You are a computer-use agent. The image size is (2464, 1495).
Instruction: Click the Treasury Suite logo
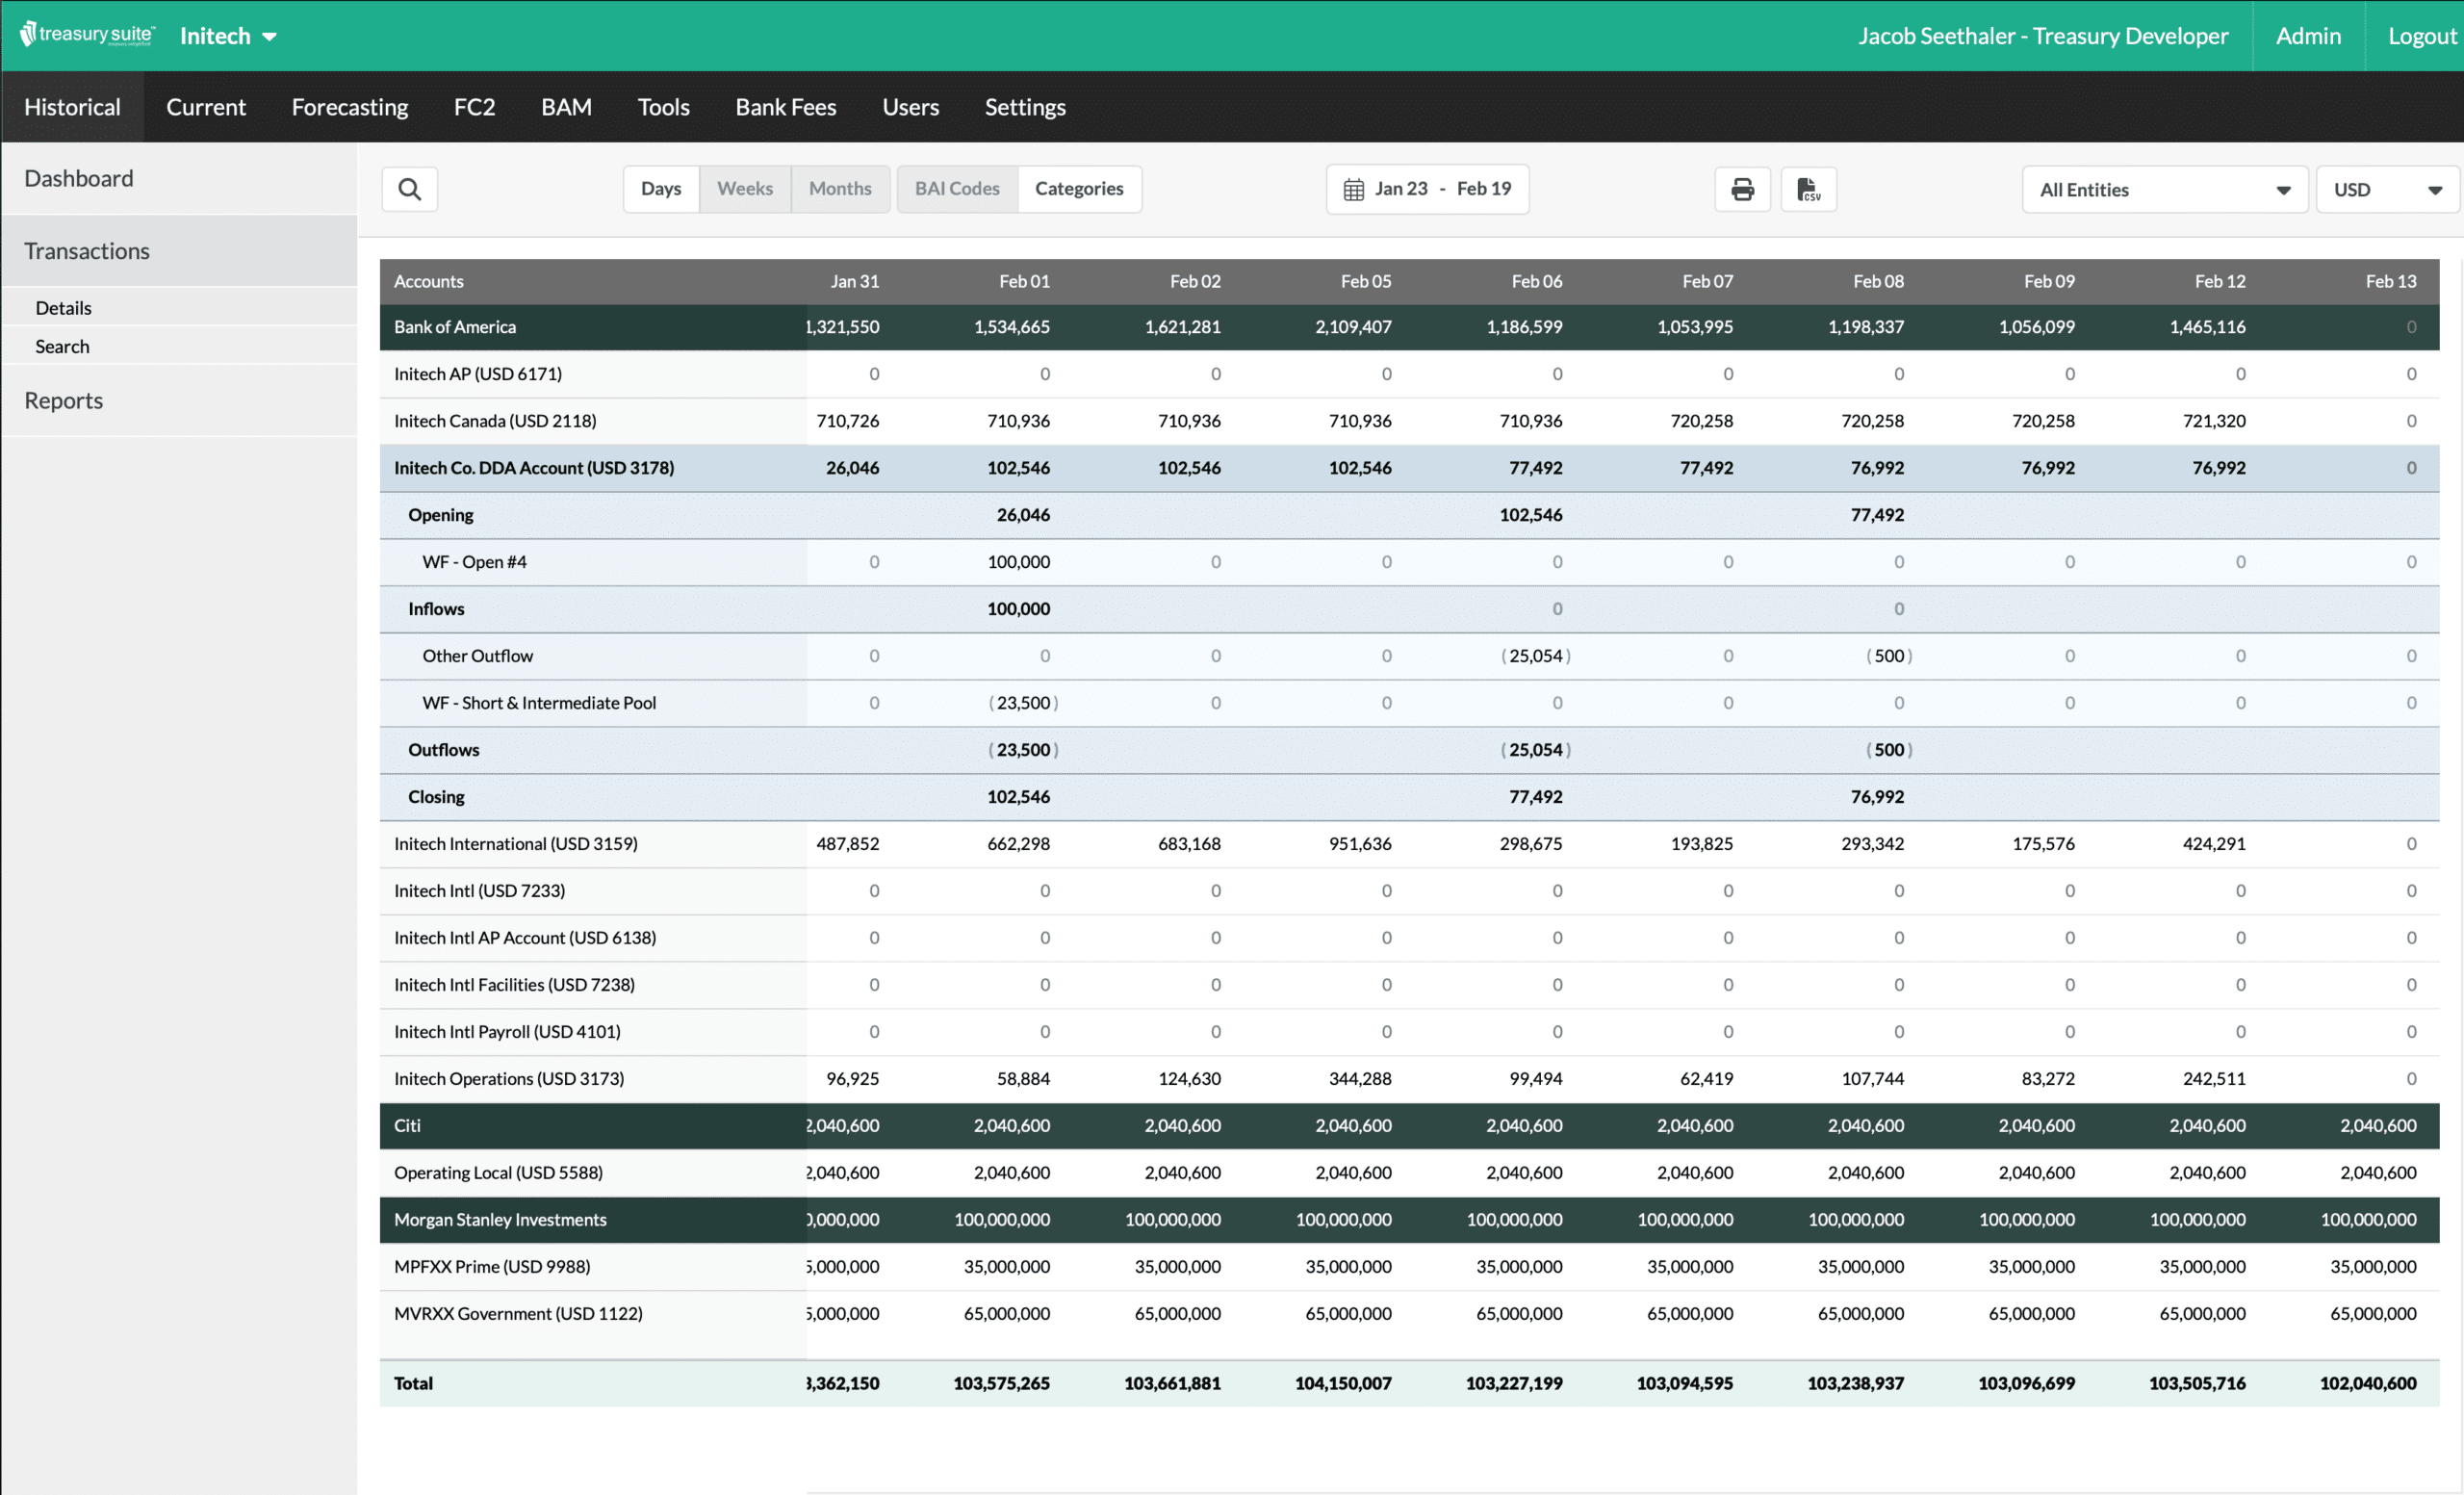tap(87, 35)
